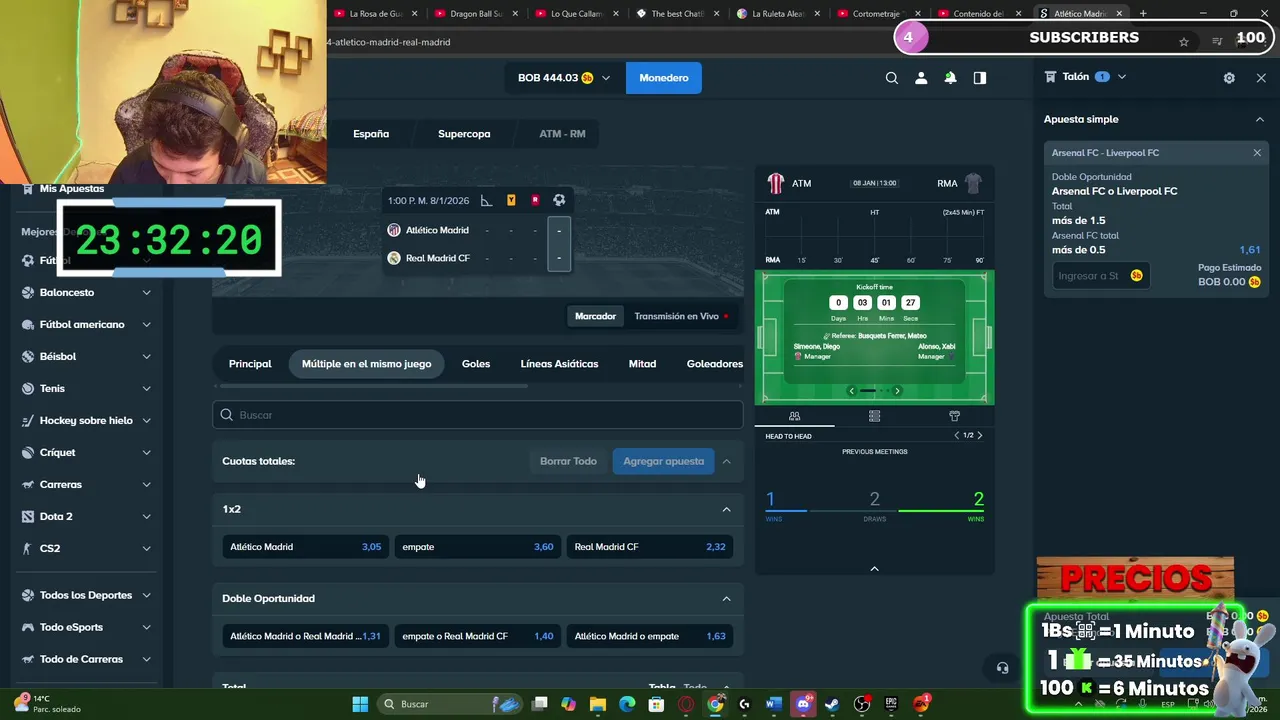
Task: Click the yellow card icon in match header
Action: pos(511,201)
